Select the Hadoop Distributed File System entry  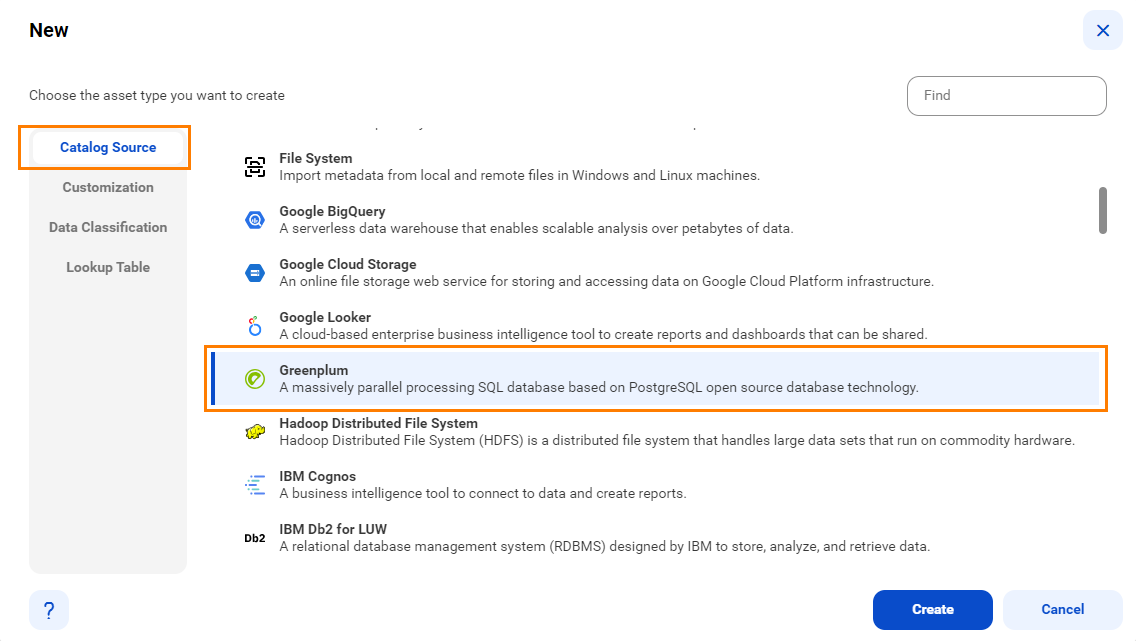point(655,432)
